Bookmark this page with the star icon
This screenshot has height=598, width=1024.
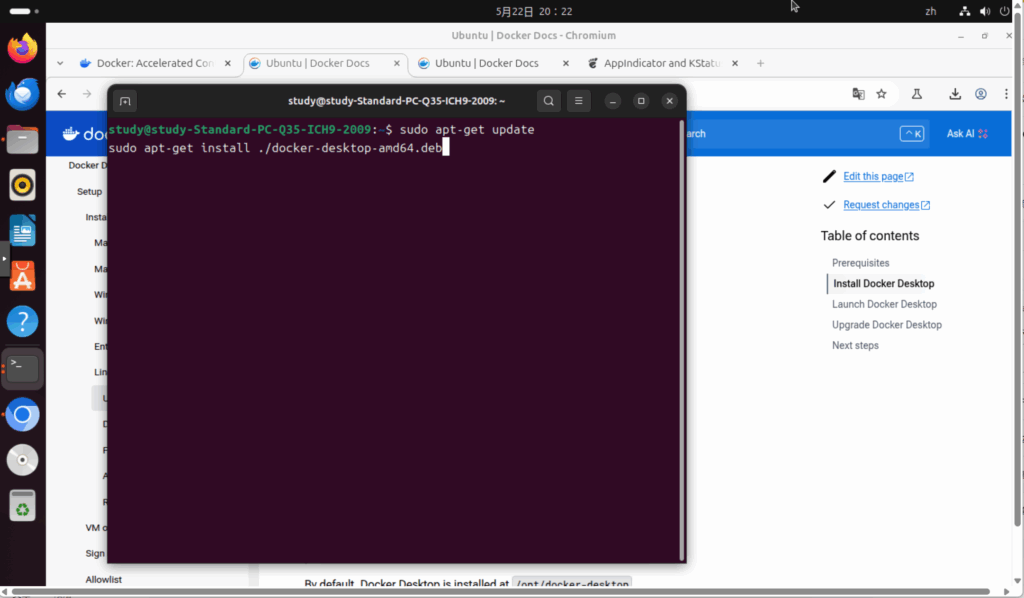pyautogui.click(x=882, y=94)
